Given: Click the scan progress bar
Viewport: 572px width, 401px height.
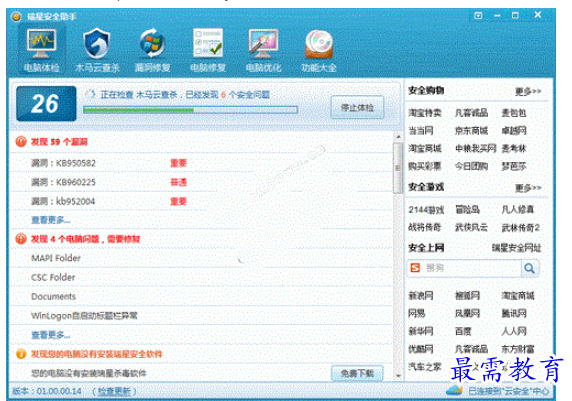Looking at the screenshot, I should click(190, 109).
